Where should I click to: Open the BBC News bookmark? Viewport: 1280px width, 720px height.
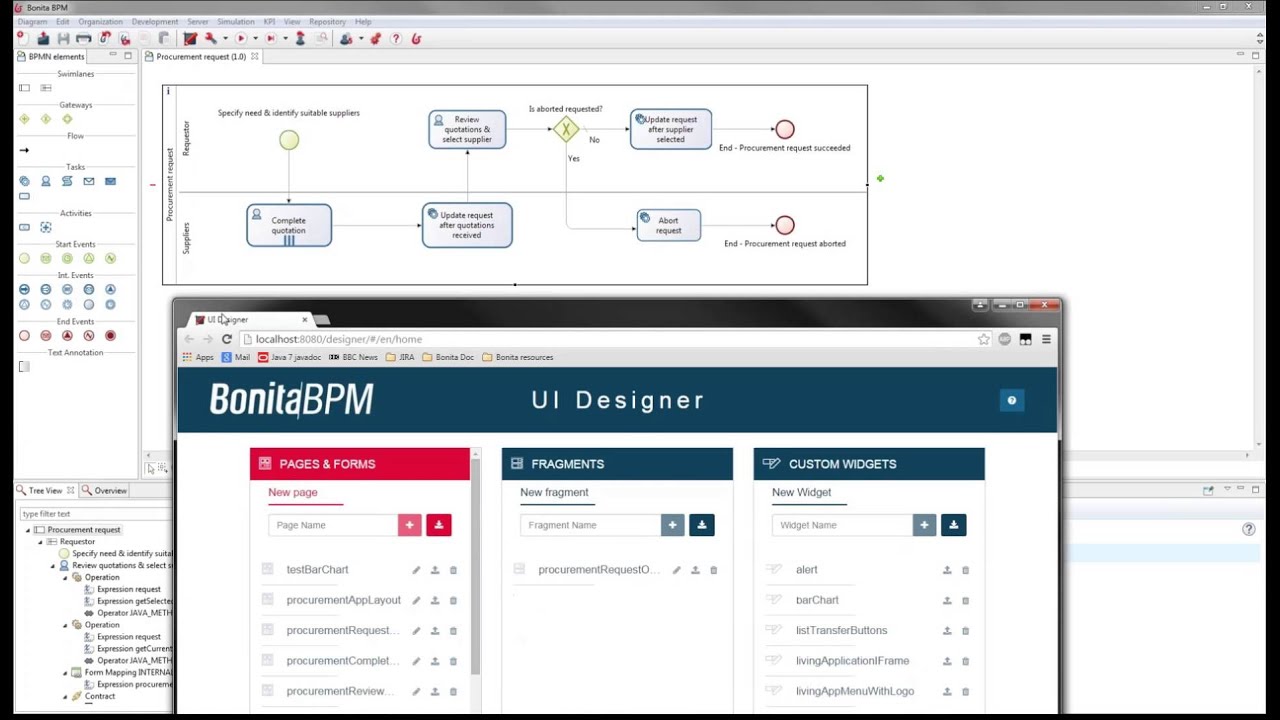coord(353,357)
